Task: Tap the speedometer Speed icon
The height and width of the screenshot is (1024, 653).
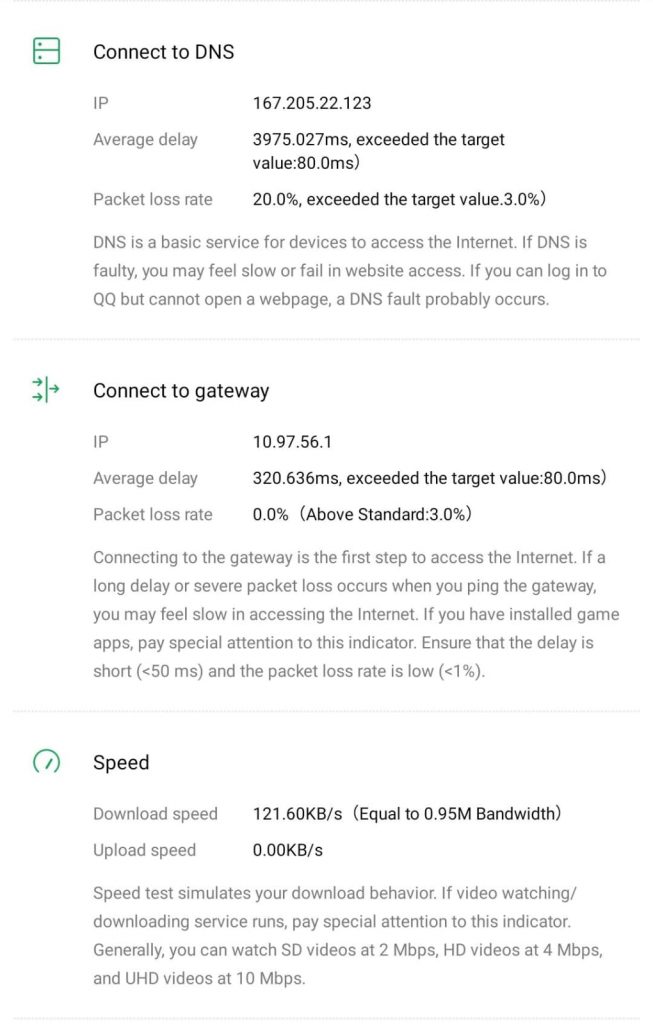Action: point(46,761)
